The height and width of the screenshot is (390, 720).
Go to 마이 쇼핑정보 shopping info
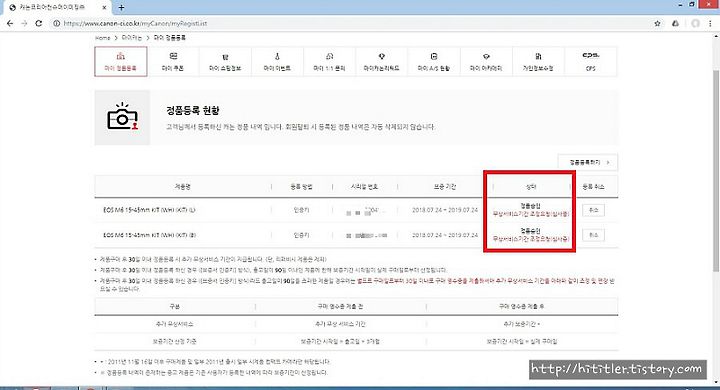(x=225, y=62)
